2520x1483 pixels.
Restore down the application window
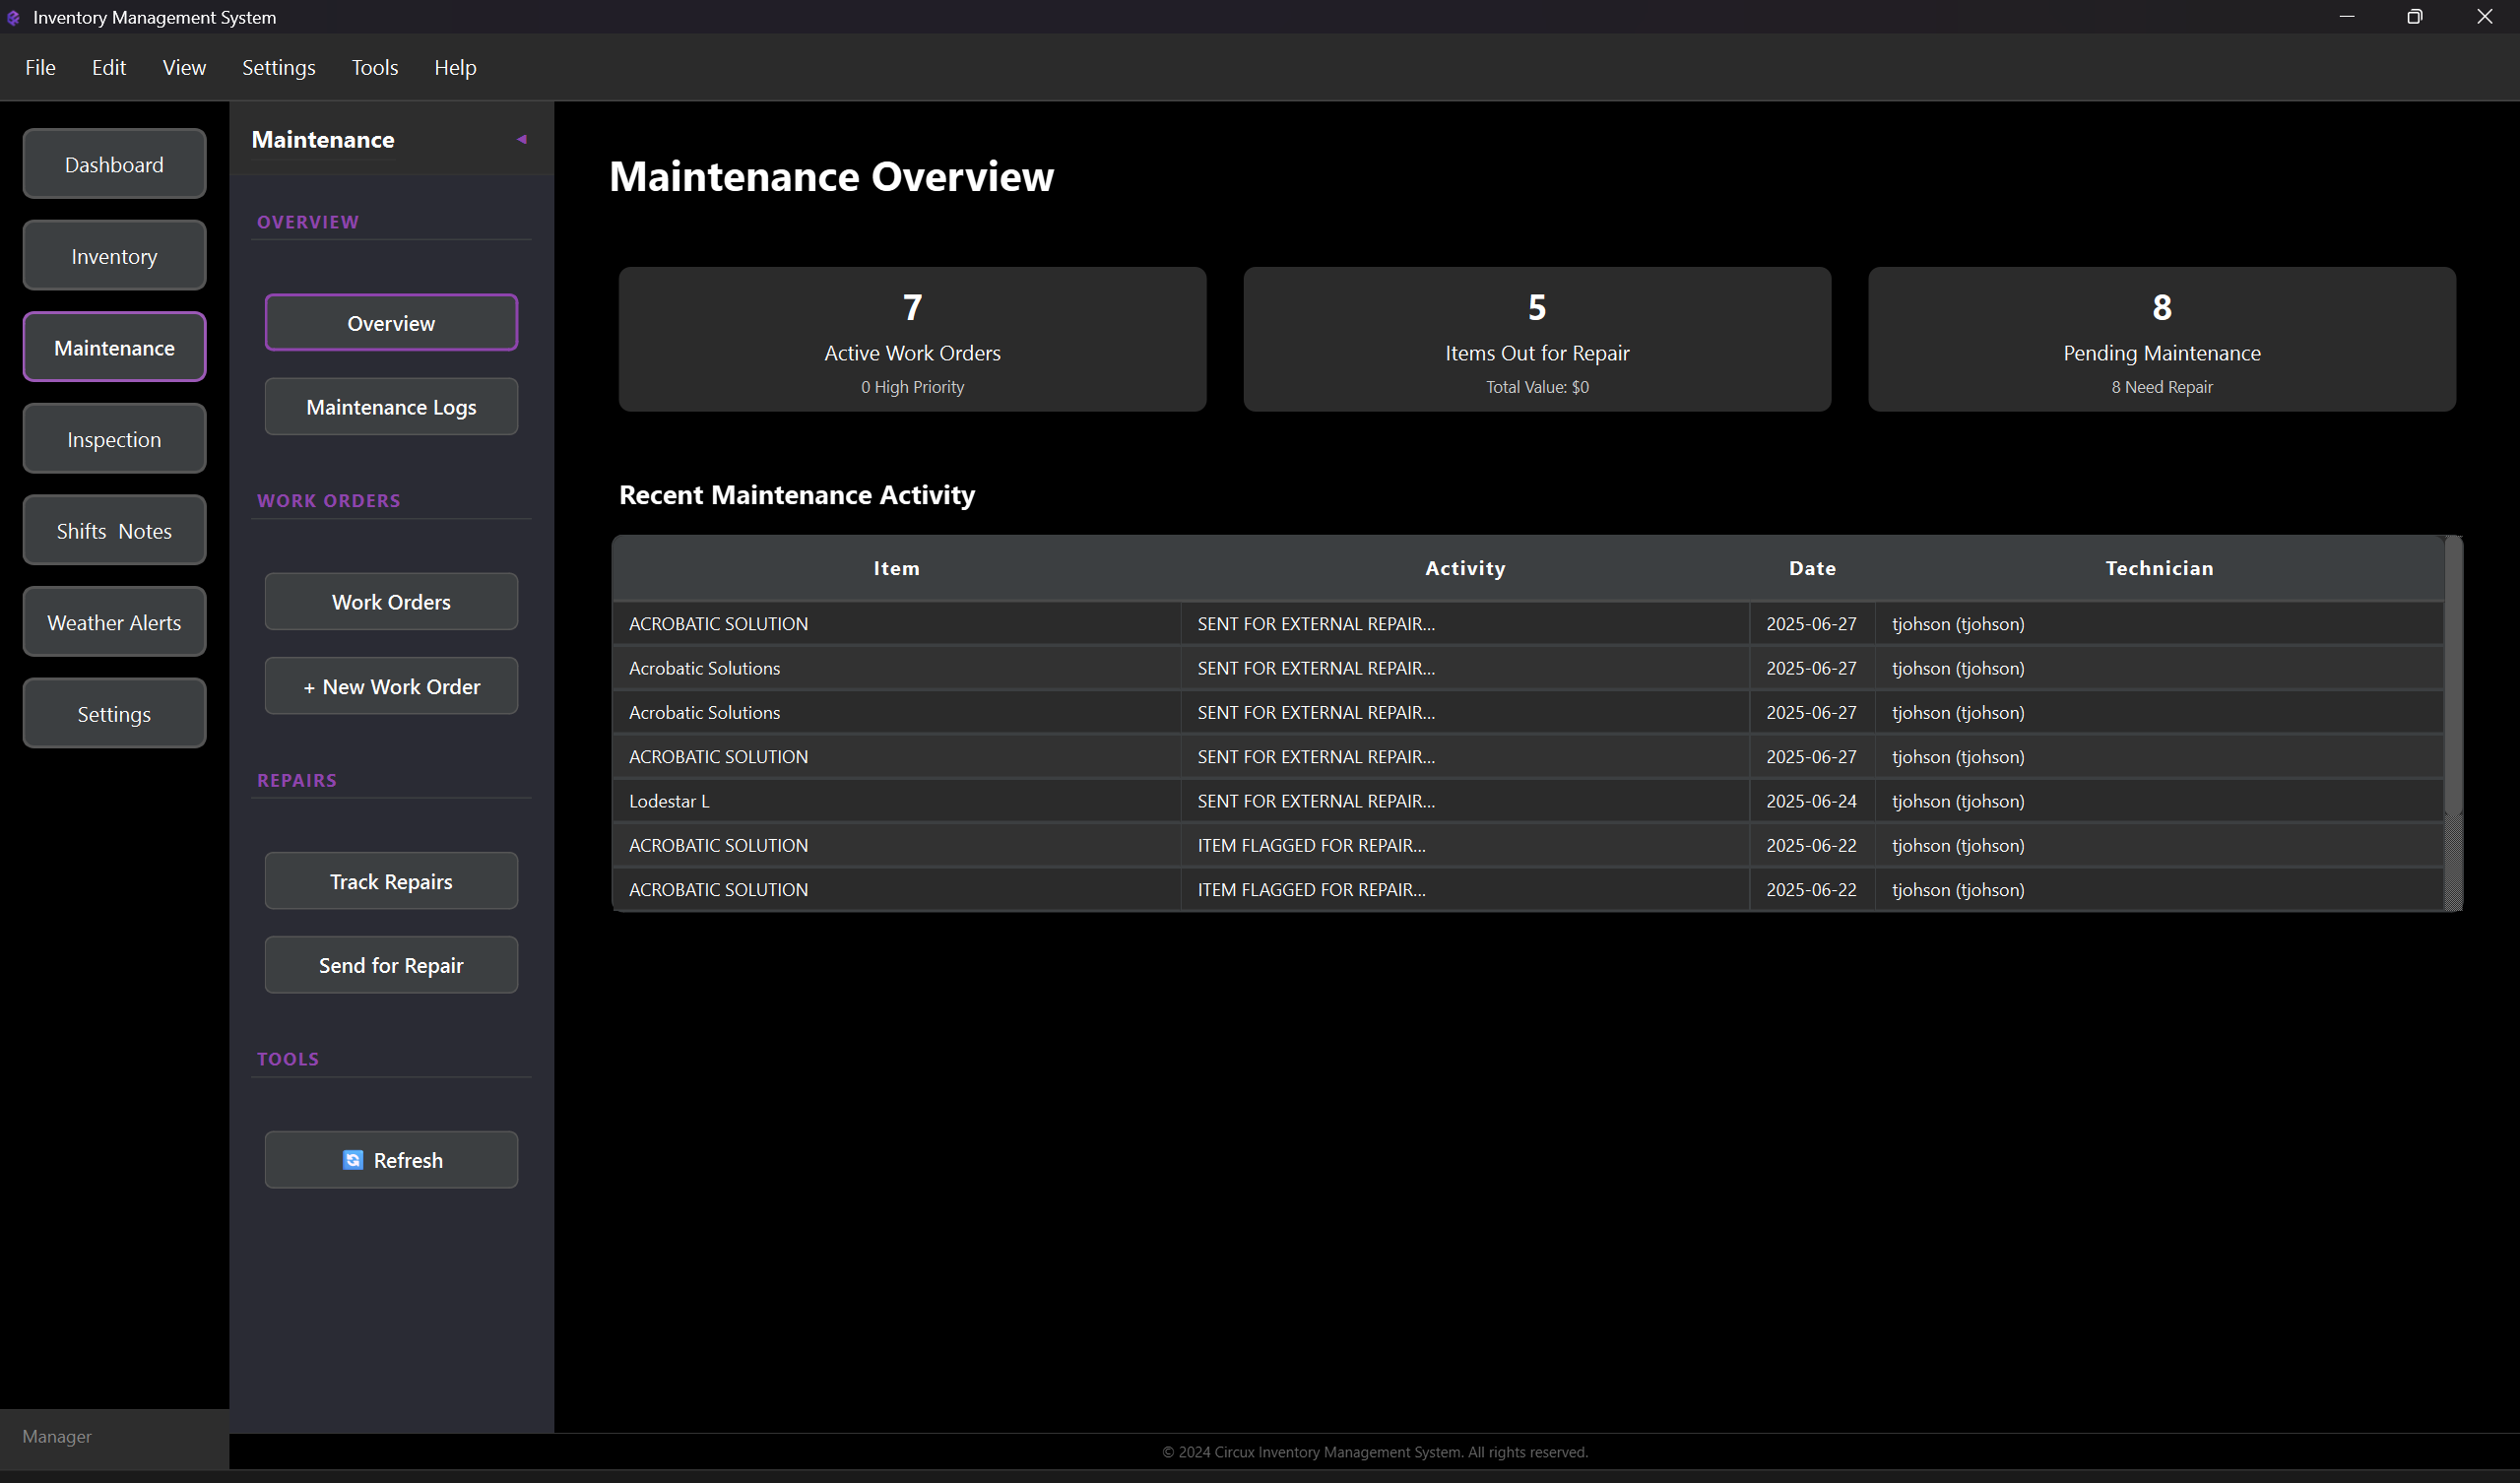pos(2414,17)
